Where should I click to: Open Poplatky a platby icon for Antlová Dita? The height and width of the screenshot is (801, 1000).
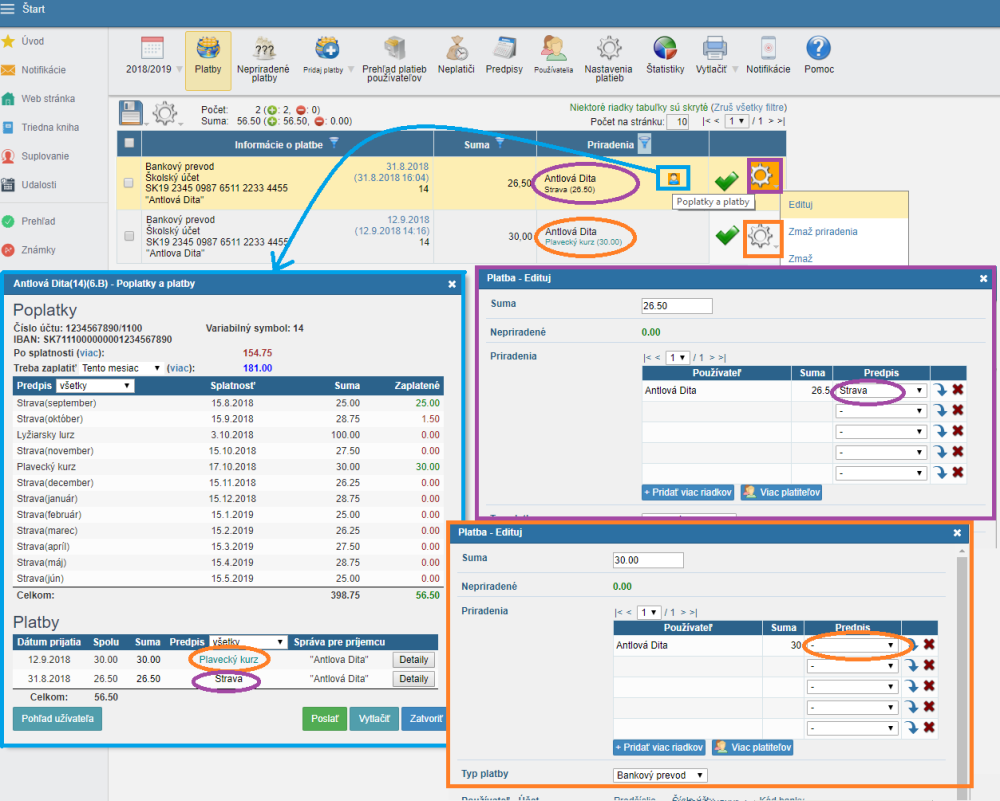point(674,178)
